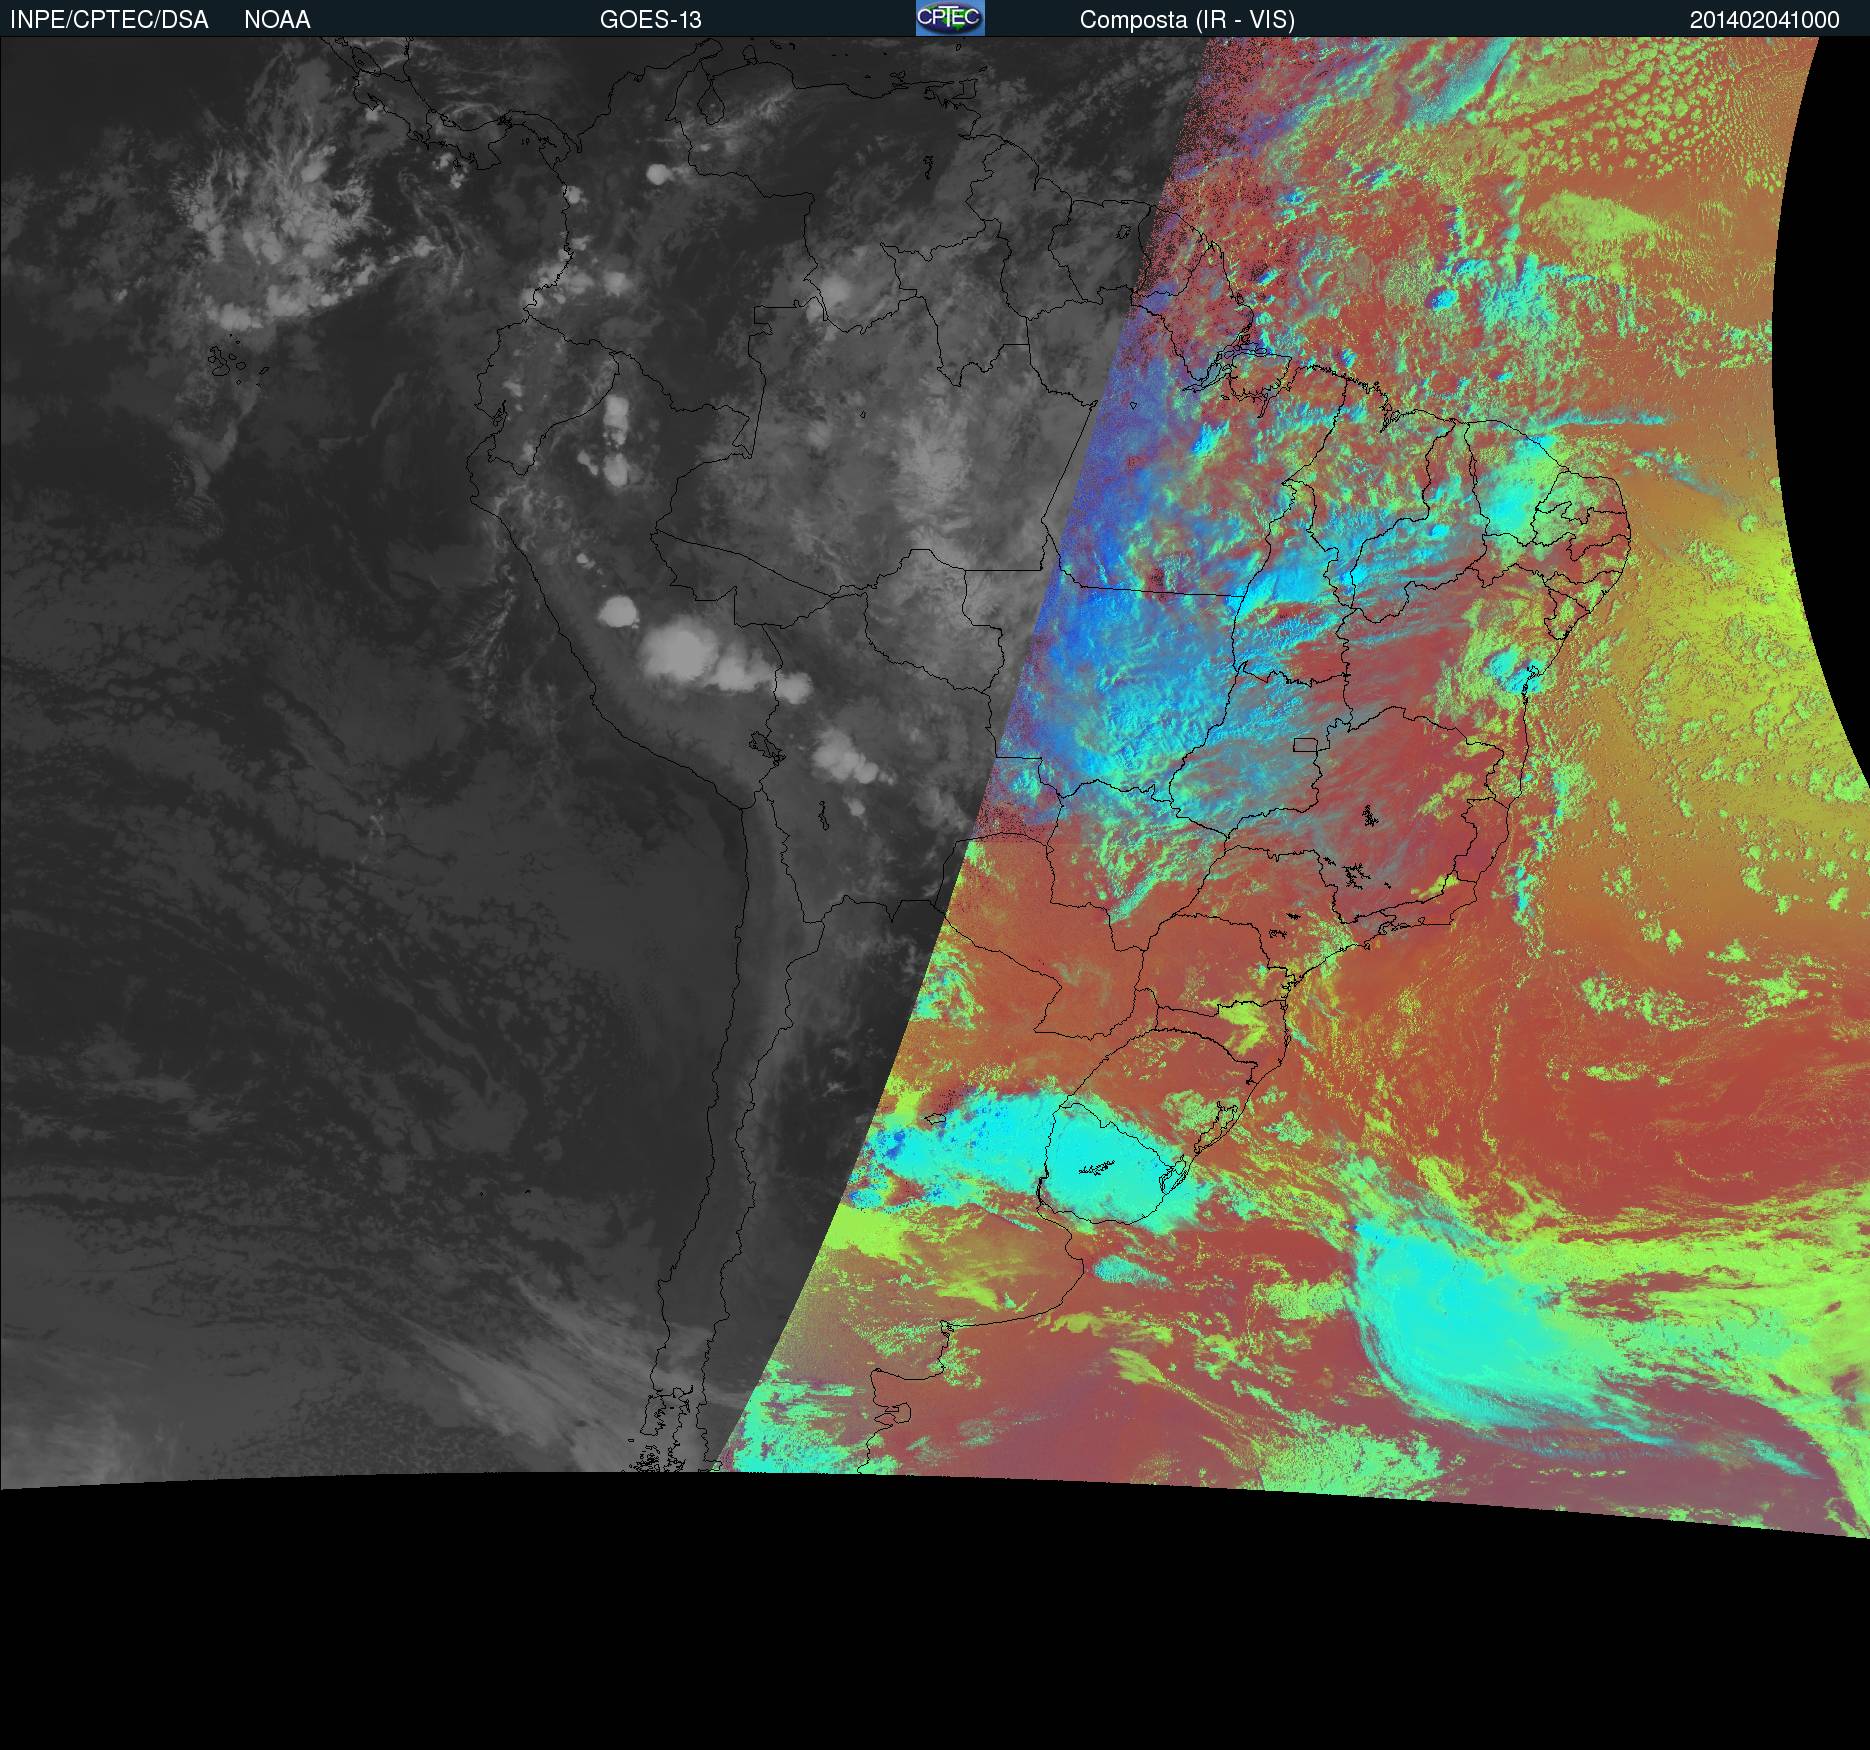Click the 201402041000 timestamp
Screen dimensions: 1870x1750
pos(1764,20)
